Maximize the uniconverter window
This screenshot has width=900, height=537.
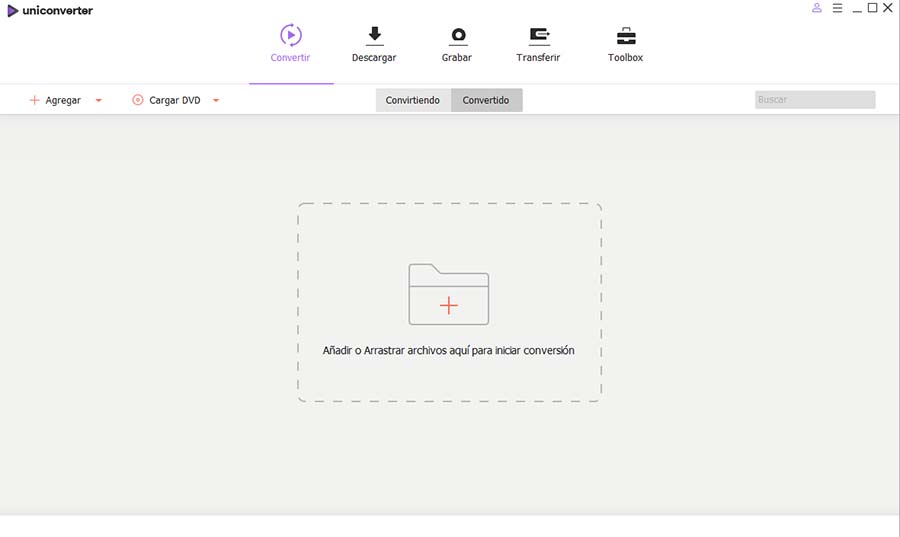coord(872,7)
